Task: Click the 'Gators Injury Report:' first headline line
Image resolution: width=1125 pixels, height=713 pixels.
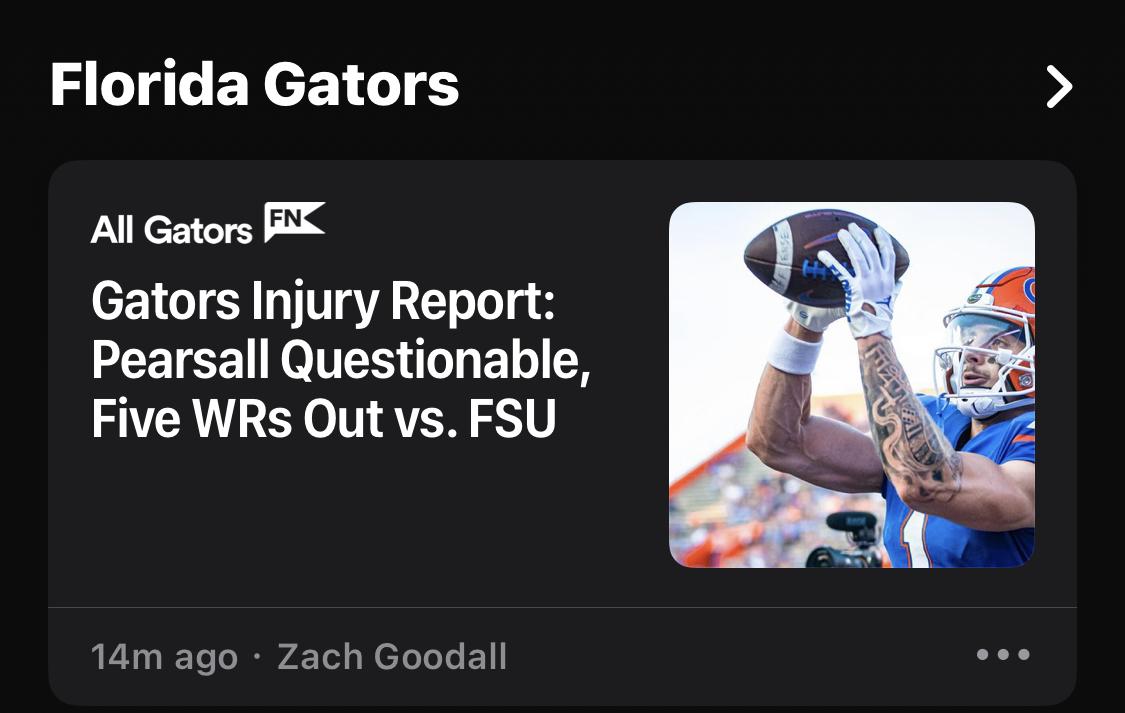Action: 323,301
